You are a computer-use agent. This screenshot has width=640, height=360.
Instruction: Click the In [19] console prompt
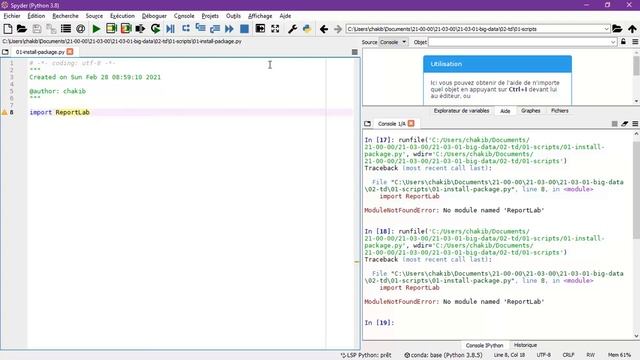[x=379, y=322]
